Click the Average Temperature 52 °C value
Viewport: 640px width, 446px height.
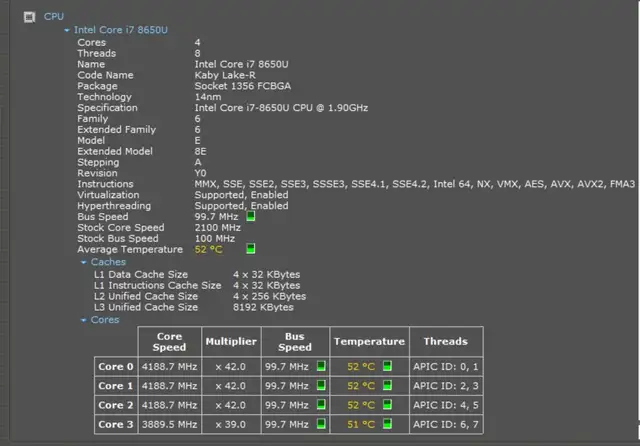(209, 249)
